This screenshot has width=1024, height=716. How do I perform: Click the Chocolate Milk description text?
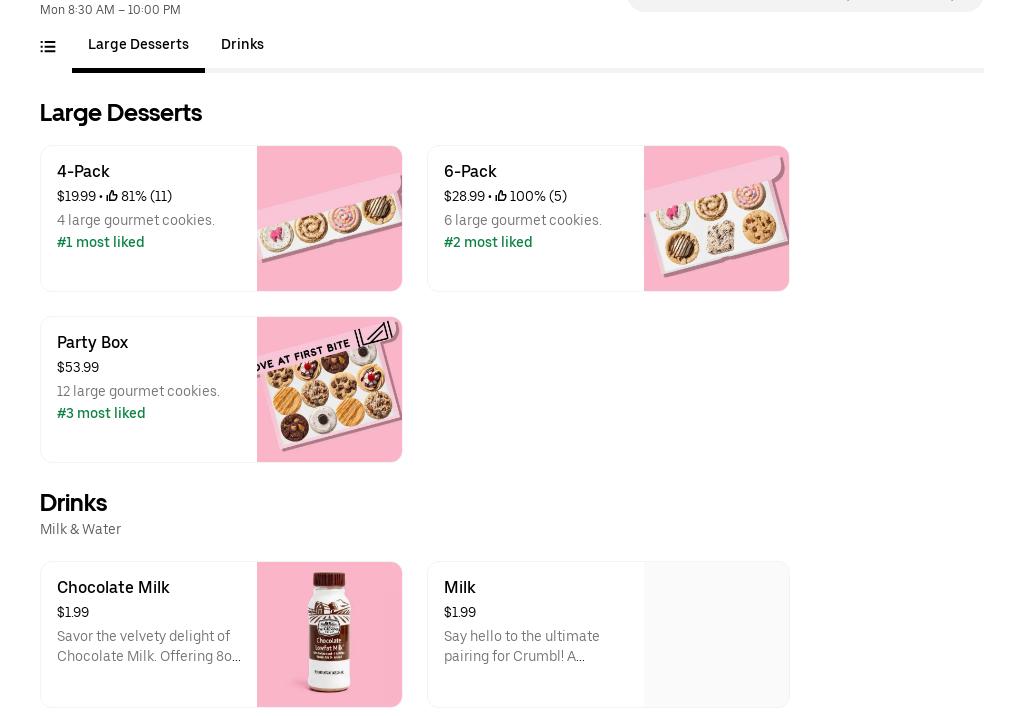tap(149, 647)
